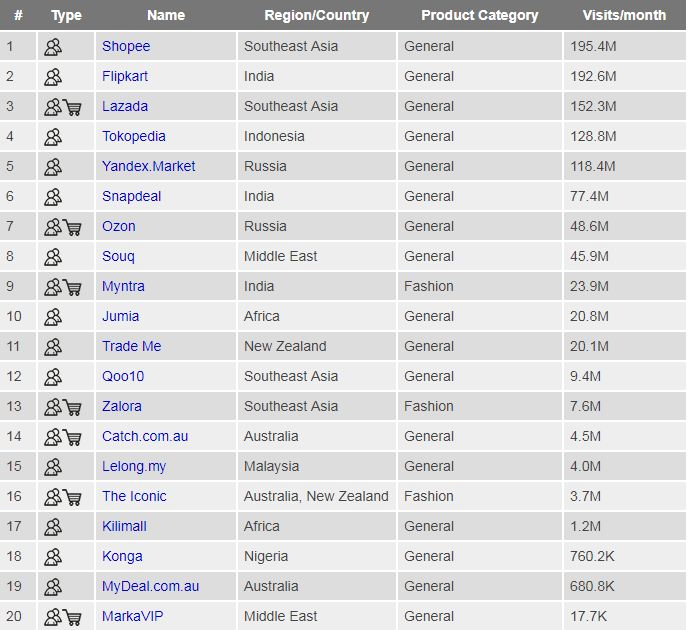688x630 pixels.
Task: Follow the Snapdeal link
Action: [131, 196]
